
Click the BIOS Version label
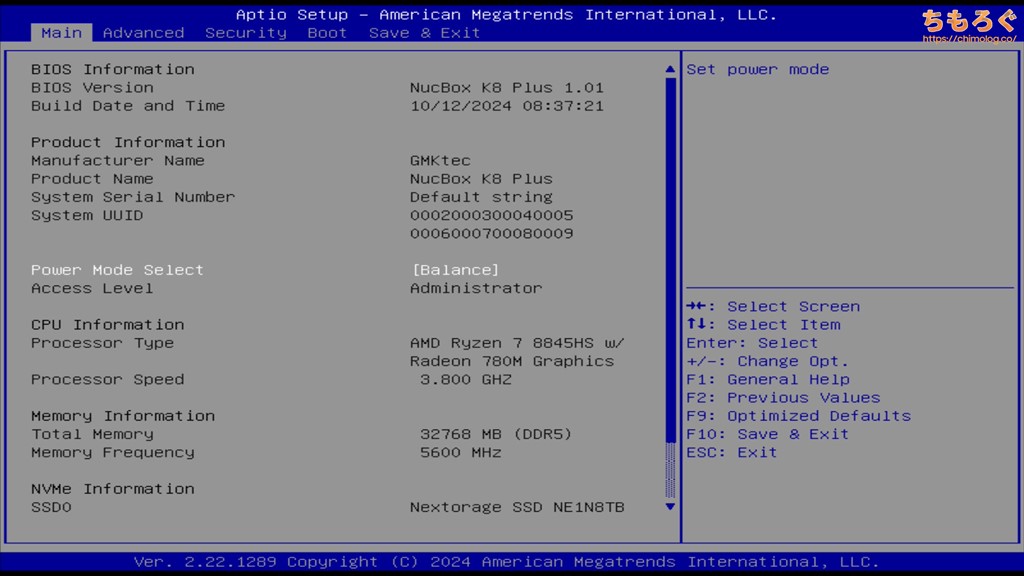tap(92, 88)
